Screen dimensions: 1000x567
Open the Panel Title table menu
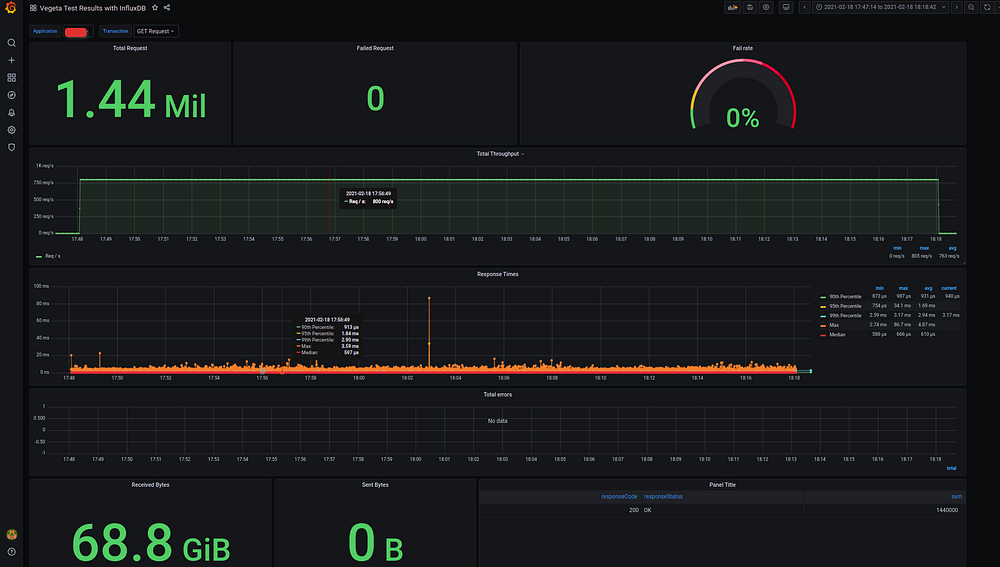(722, 485)
